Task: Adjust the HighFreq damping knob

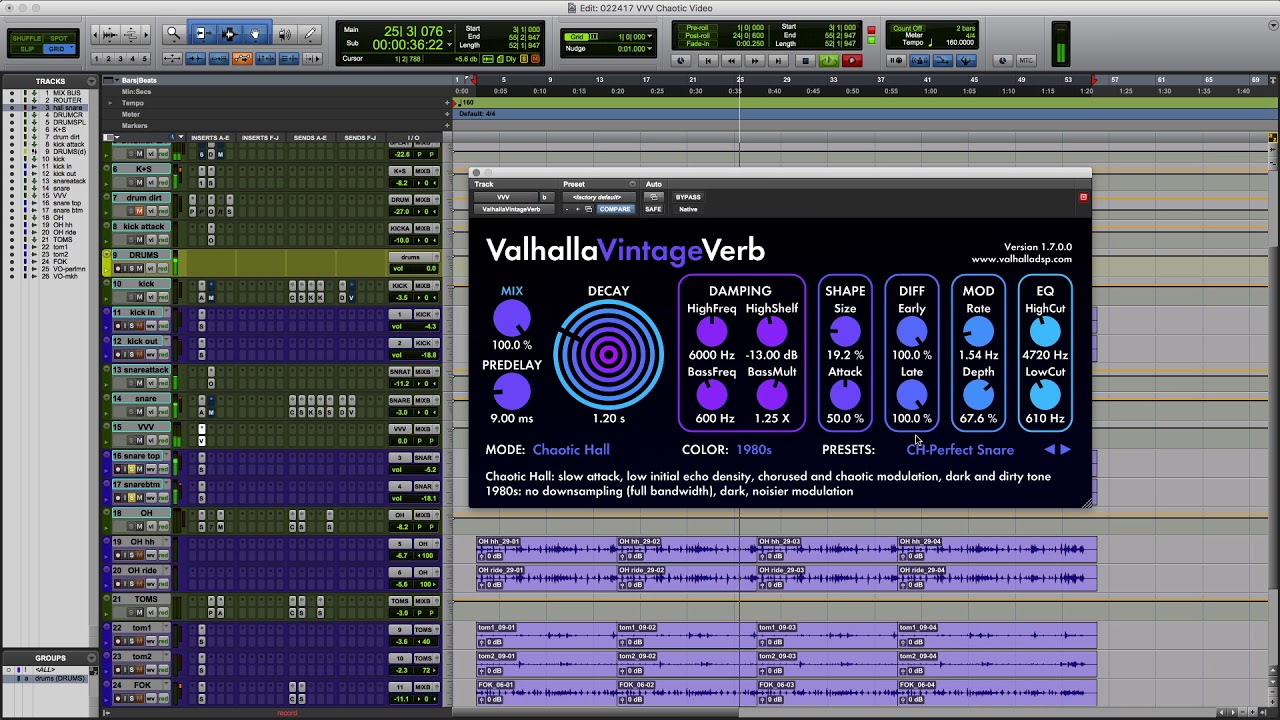Action: (711, 332)
